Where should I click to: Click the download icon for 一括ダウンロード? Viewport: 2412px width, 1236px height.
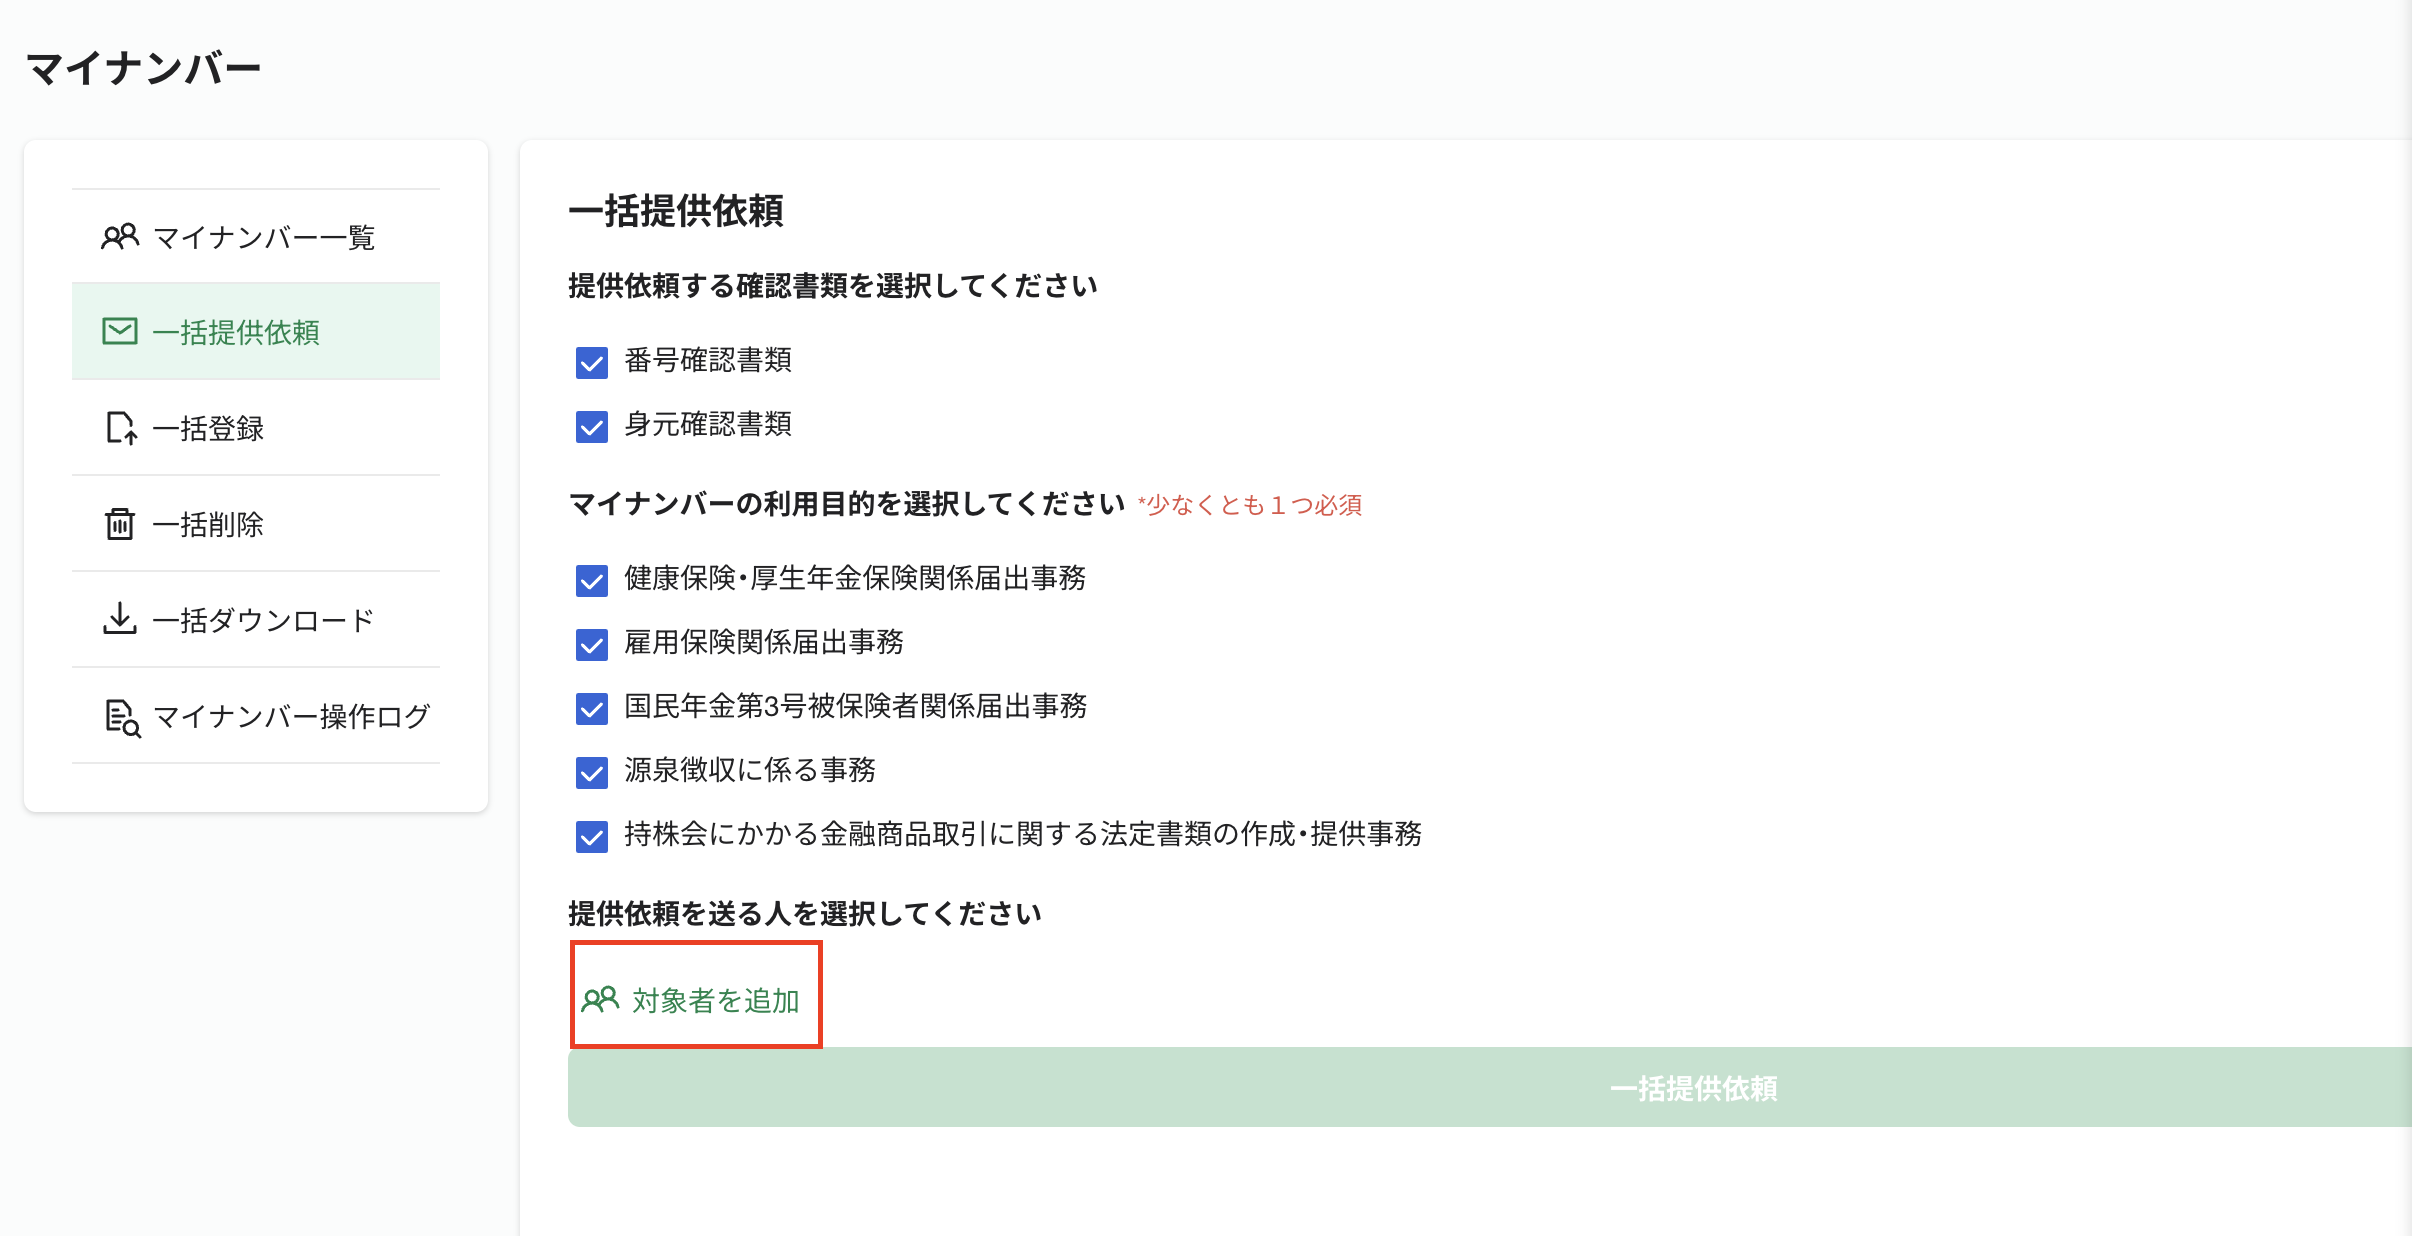119,618
